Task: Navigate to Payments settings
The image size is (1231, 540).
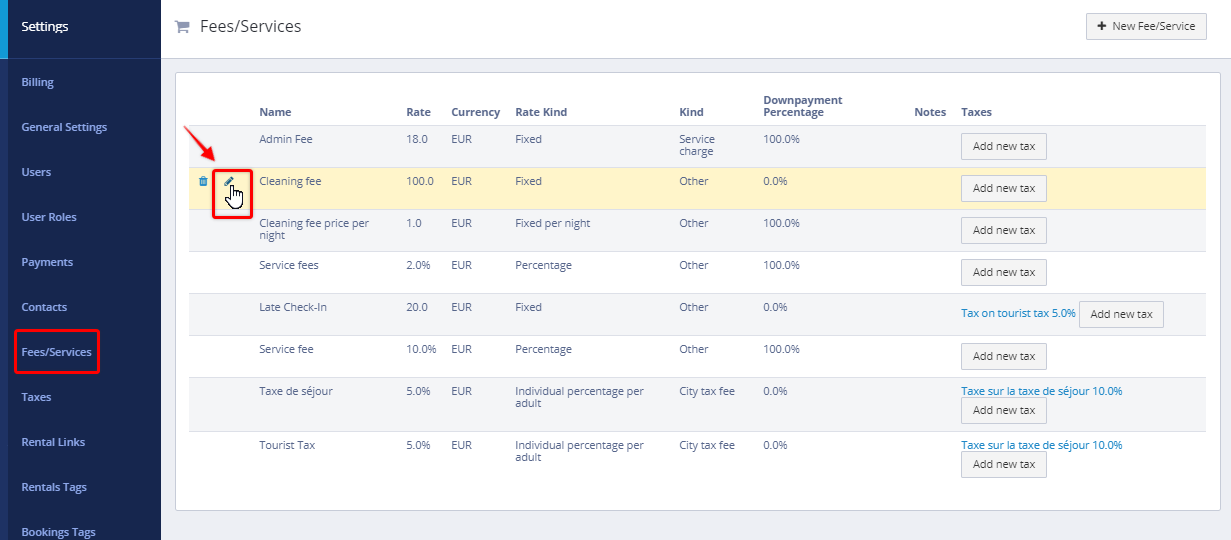Action: pyautogui.click(x=47, y=262)
